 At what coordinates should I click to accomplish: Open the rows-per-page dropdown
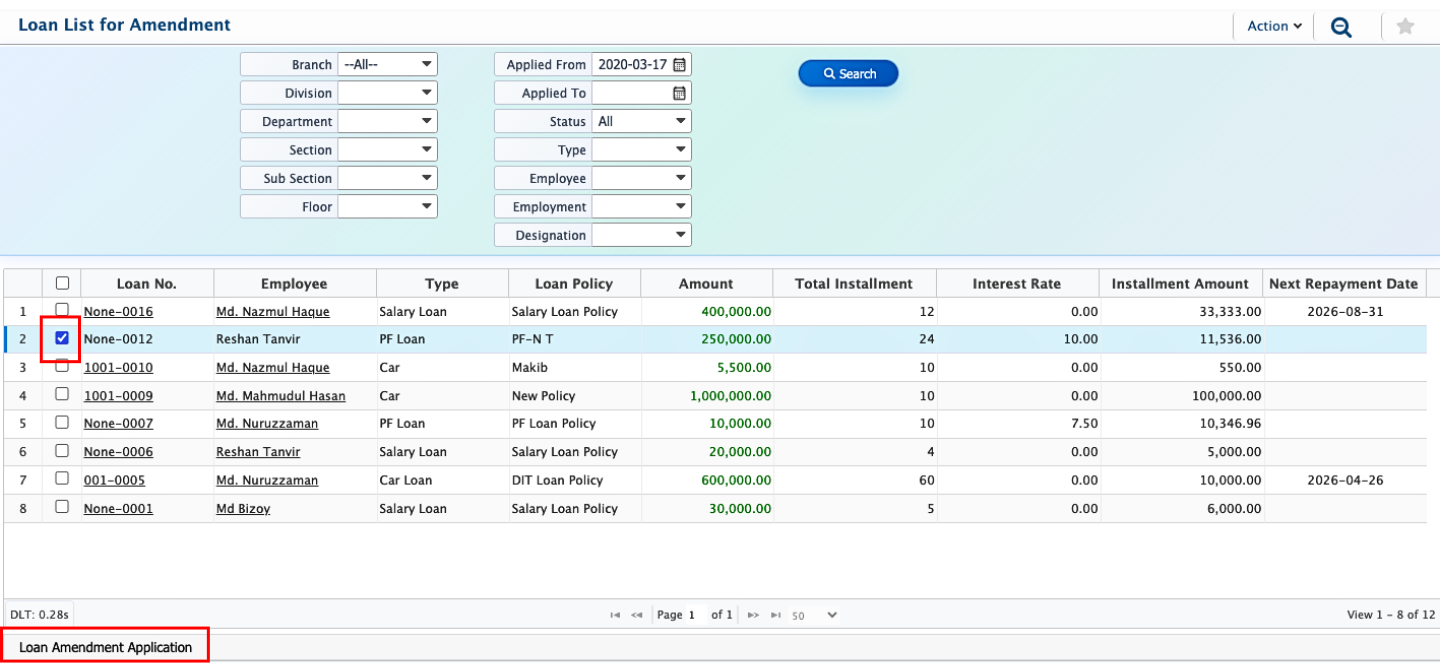pos(815,615)
